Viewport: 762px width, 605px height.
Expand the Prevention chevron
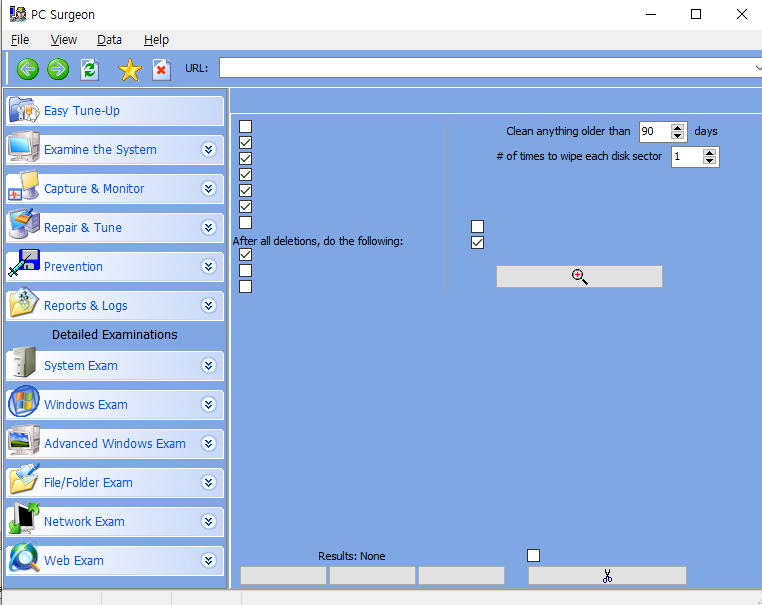coord(208,266)
